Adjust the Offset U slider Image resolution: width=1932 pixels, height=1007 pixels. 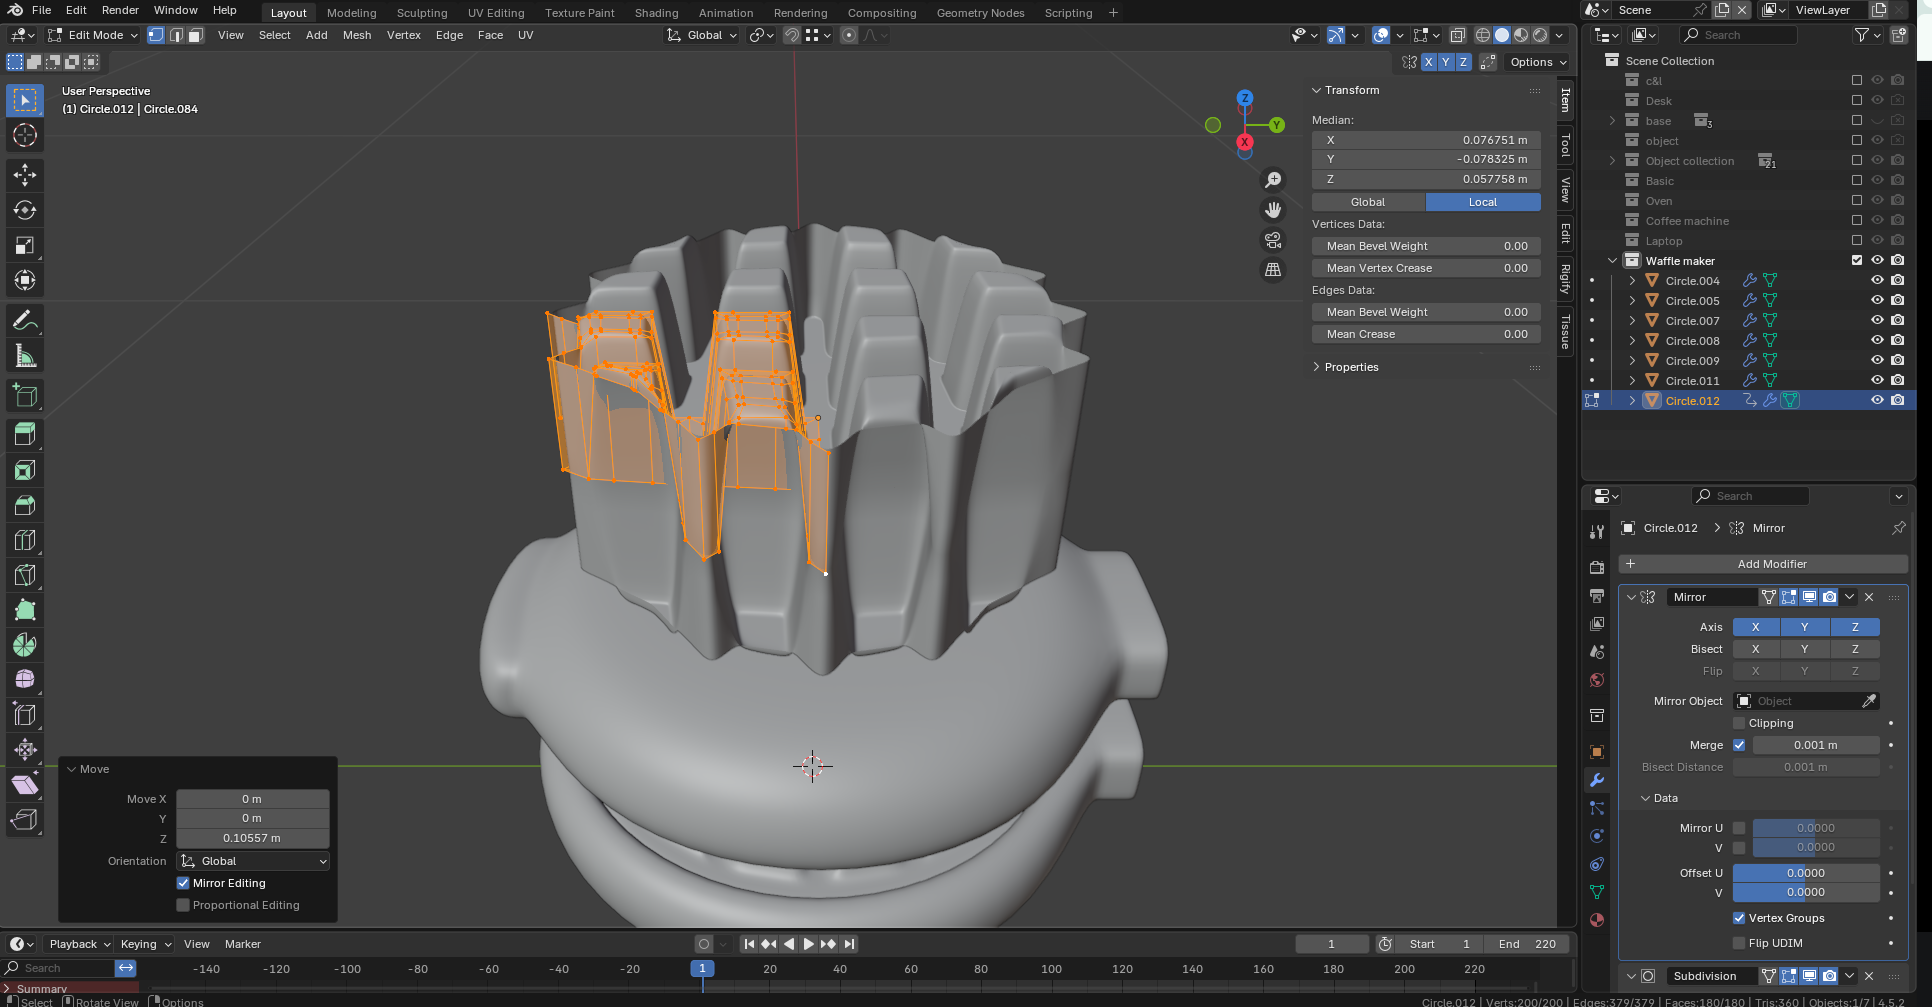1805,873
